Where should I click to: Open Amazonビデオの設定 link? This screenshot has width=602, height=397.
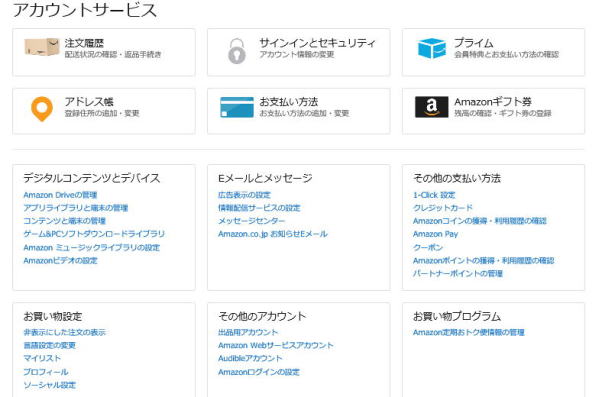tap(61, 260)
